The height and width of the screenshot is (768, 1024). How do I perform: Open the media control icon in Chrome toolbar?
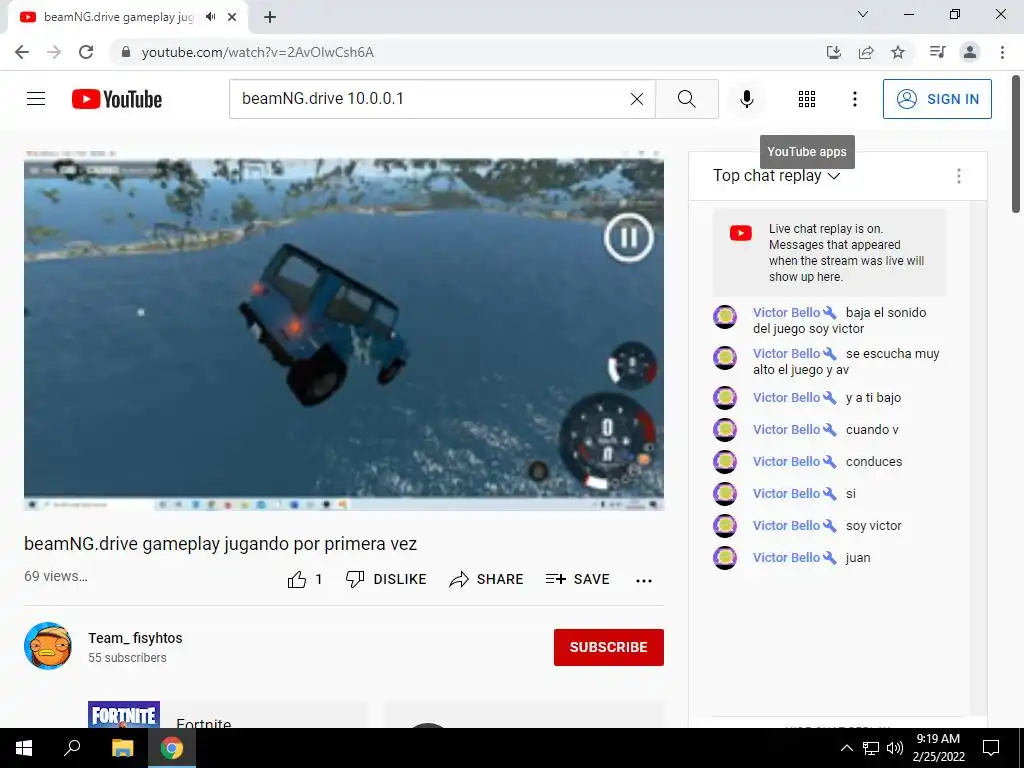pyautogui.click(x=938, y=52)
